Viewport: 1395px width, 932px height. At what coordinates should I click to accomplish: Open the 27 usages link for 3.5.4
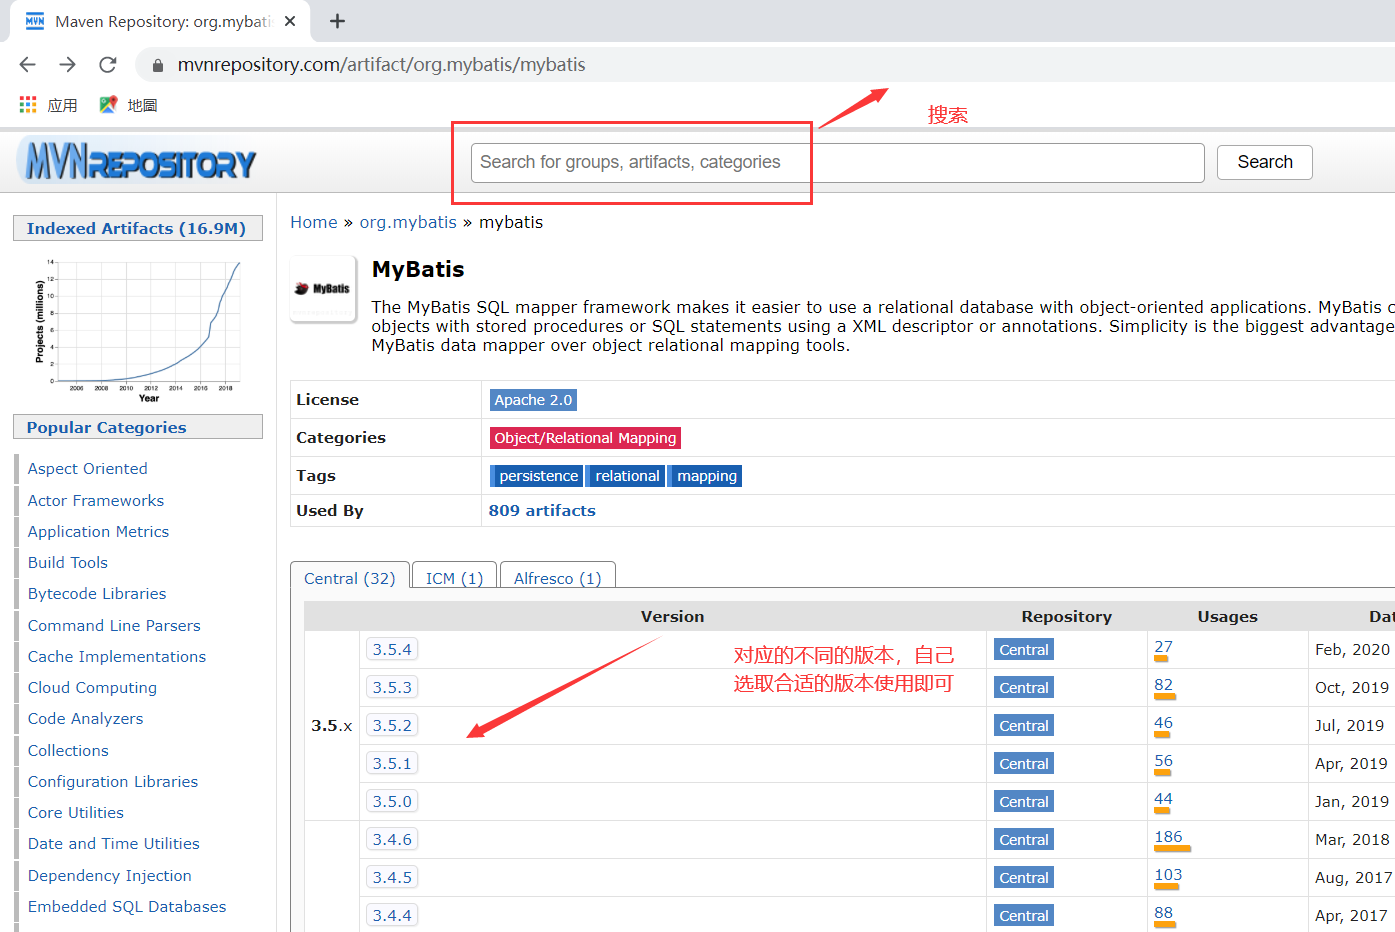click(1163, 647)
